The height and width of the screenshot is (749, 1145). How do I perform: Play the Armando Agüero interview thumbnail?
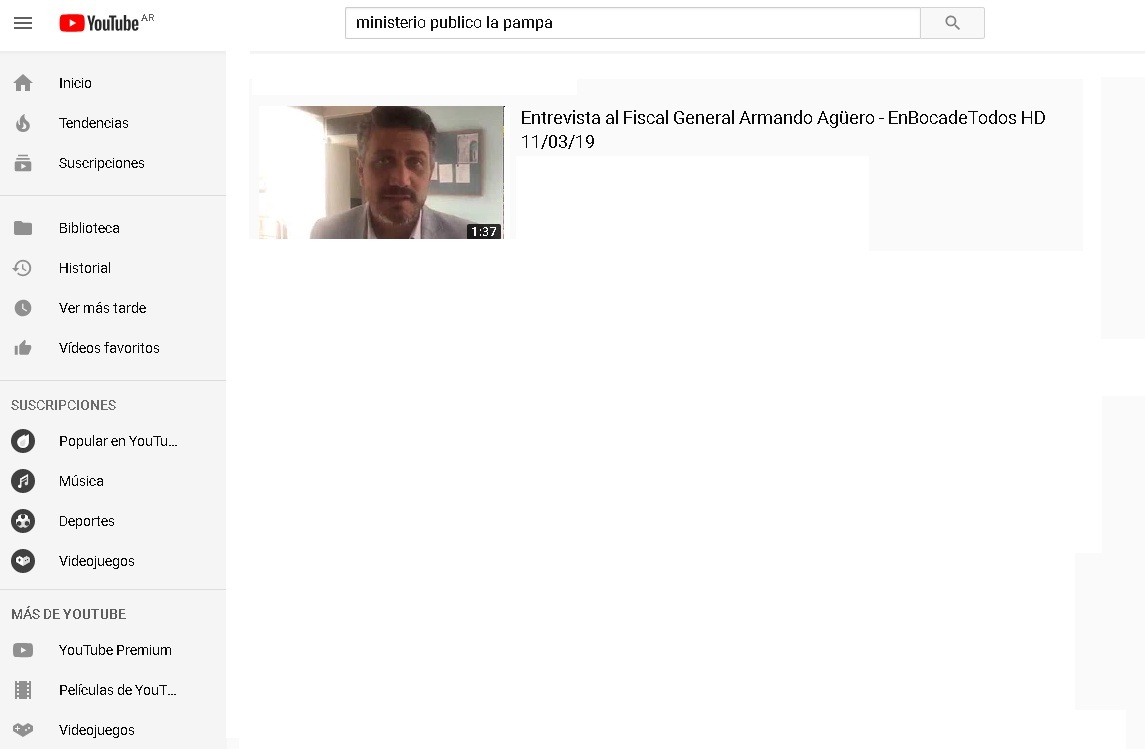[x=381, y=172]
